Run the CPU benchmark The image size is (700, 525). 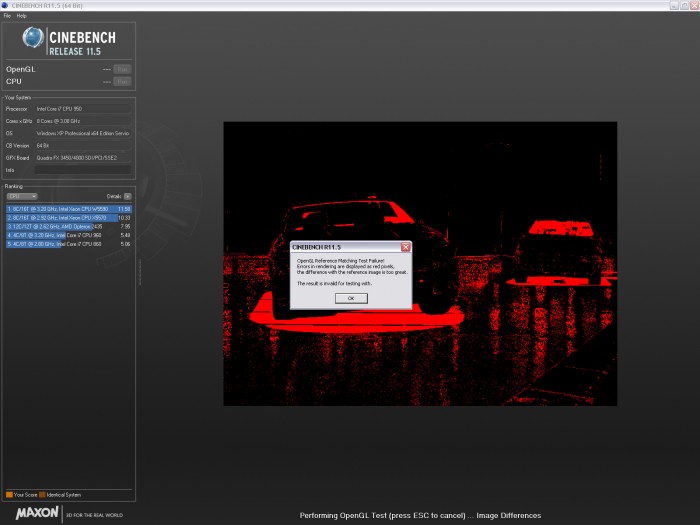click(x=122, y=81)
